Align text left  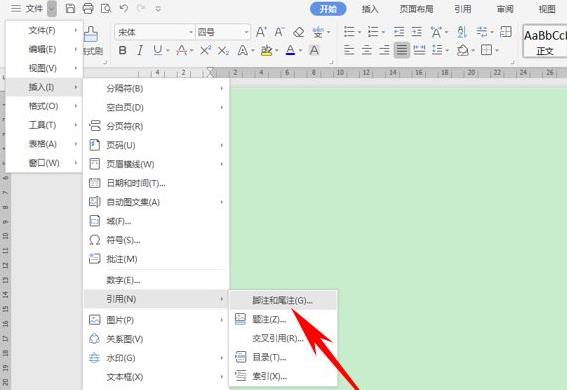pyautogui.click(x=349, y=50)
